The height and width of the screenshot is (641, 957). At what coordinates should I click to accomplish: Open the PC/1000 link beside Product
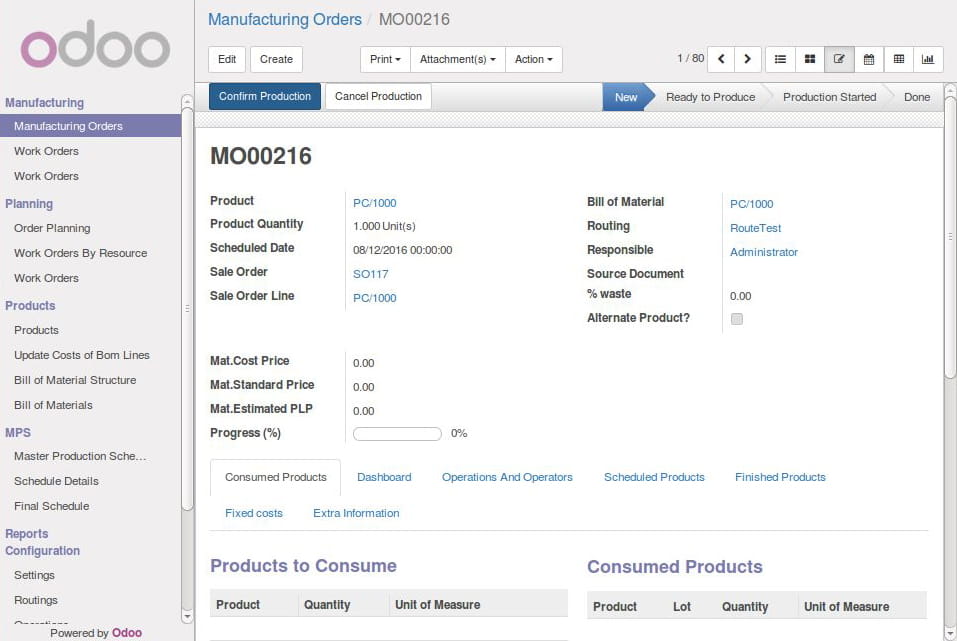click(375, 203)
